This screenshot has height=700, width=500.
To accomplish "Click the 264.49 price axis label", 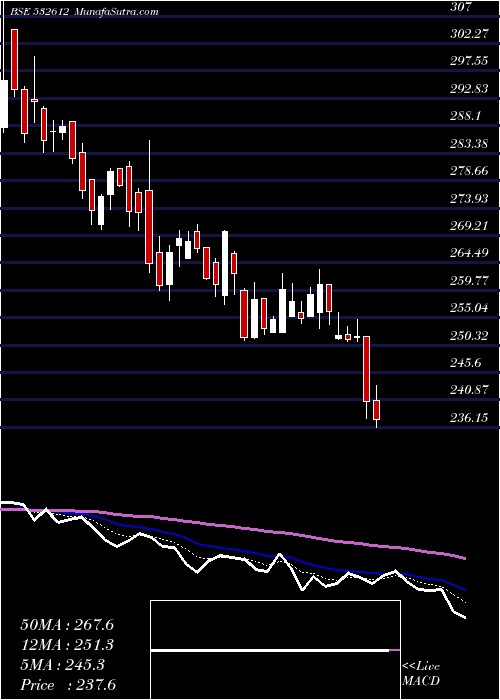I will pyautogui.click(x=470, y=253).
